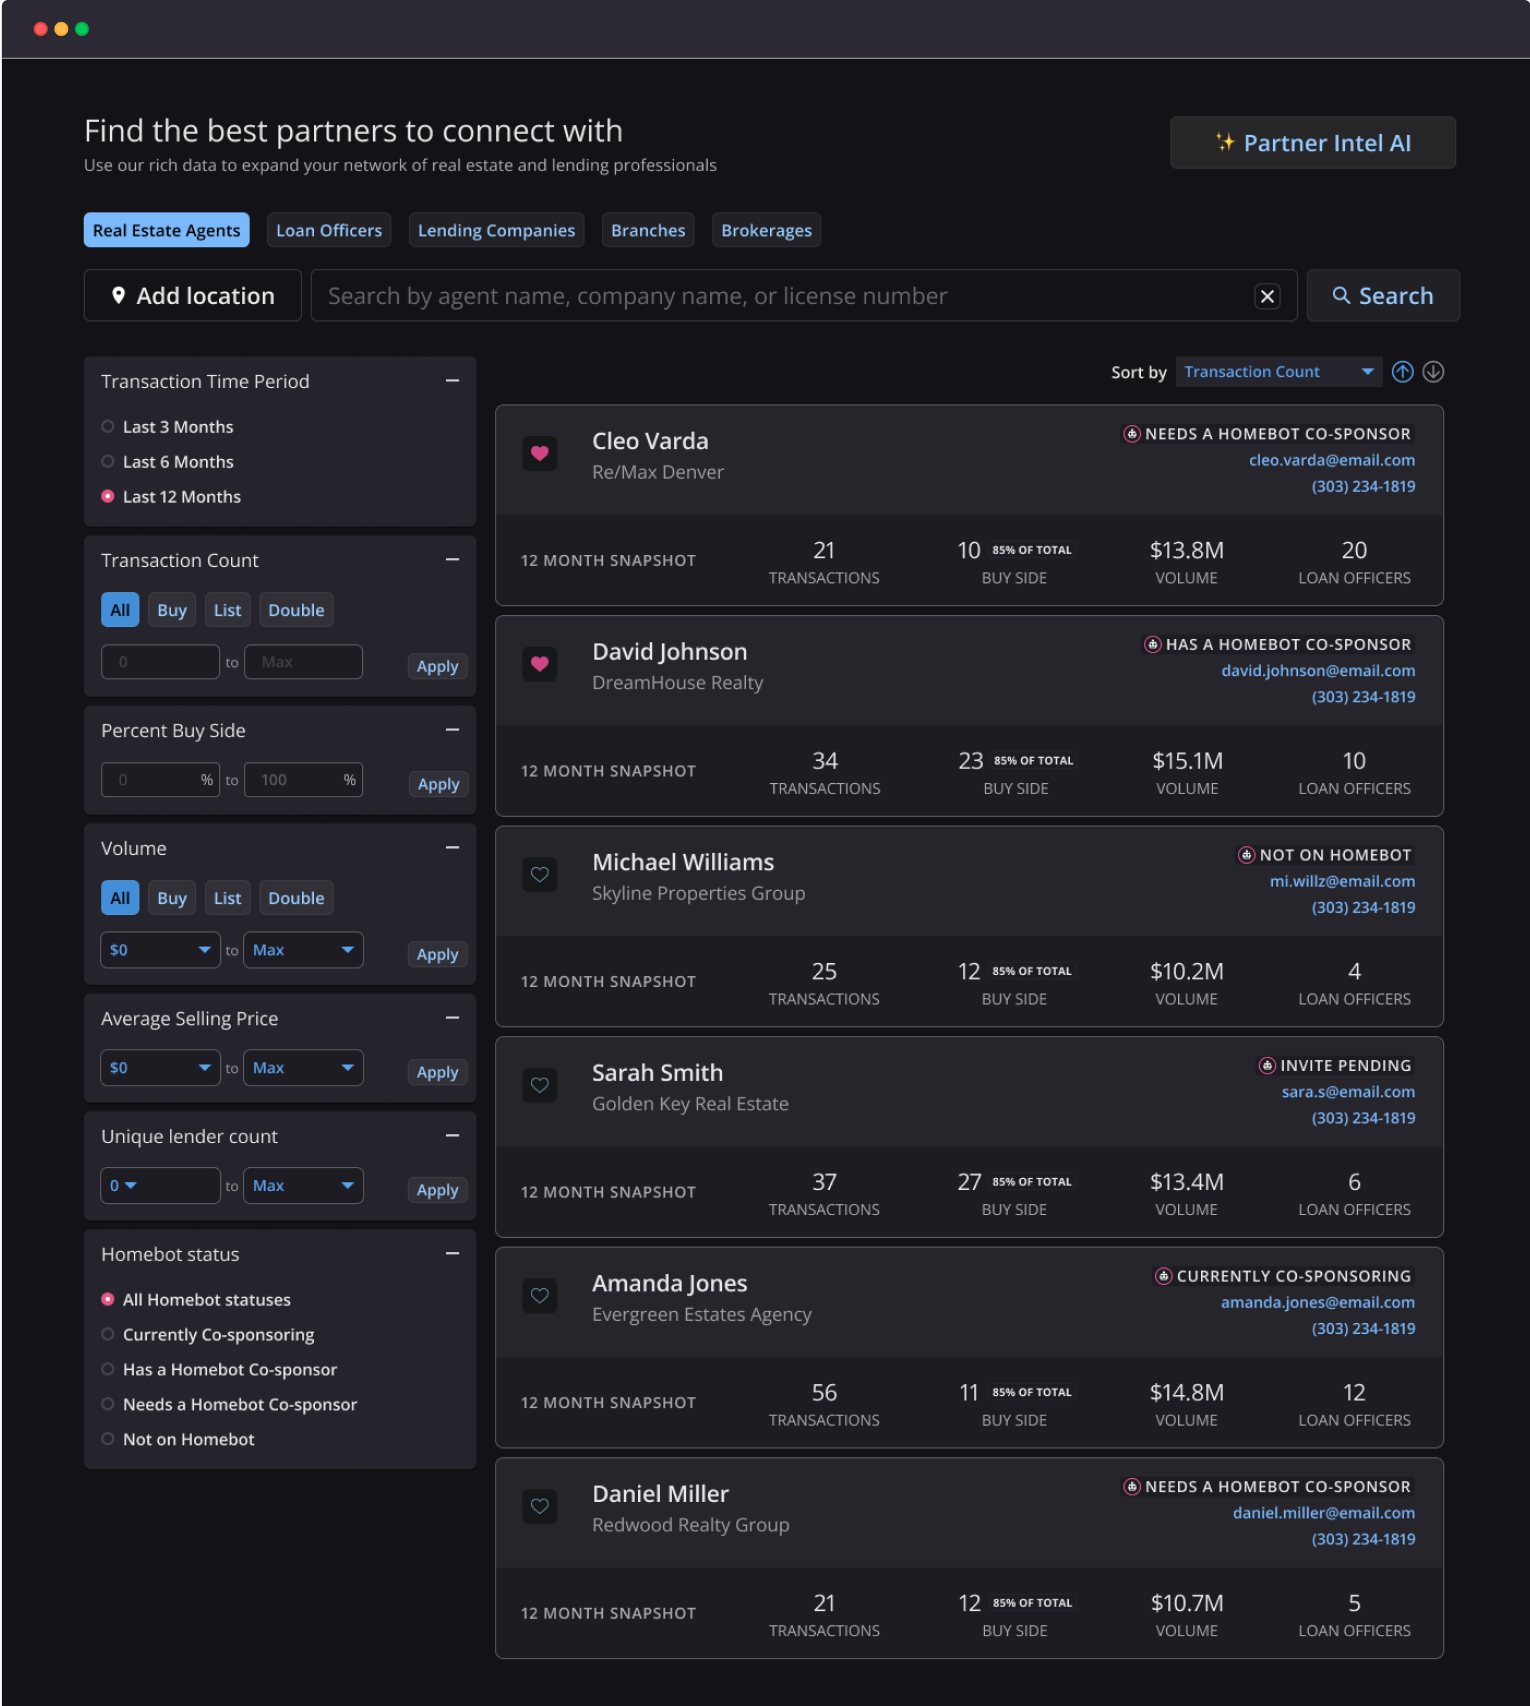
Task: Click the Add location button
Action: [193, 296]
